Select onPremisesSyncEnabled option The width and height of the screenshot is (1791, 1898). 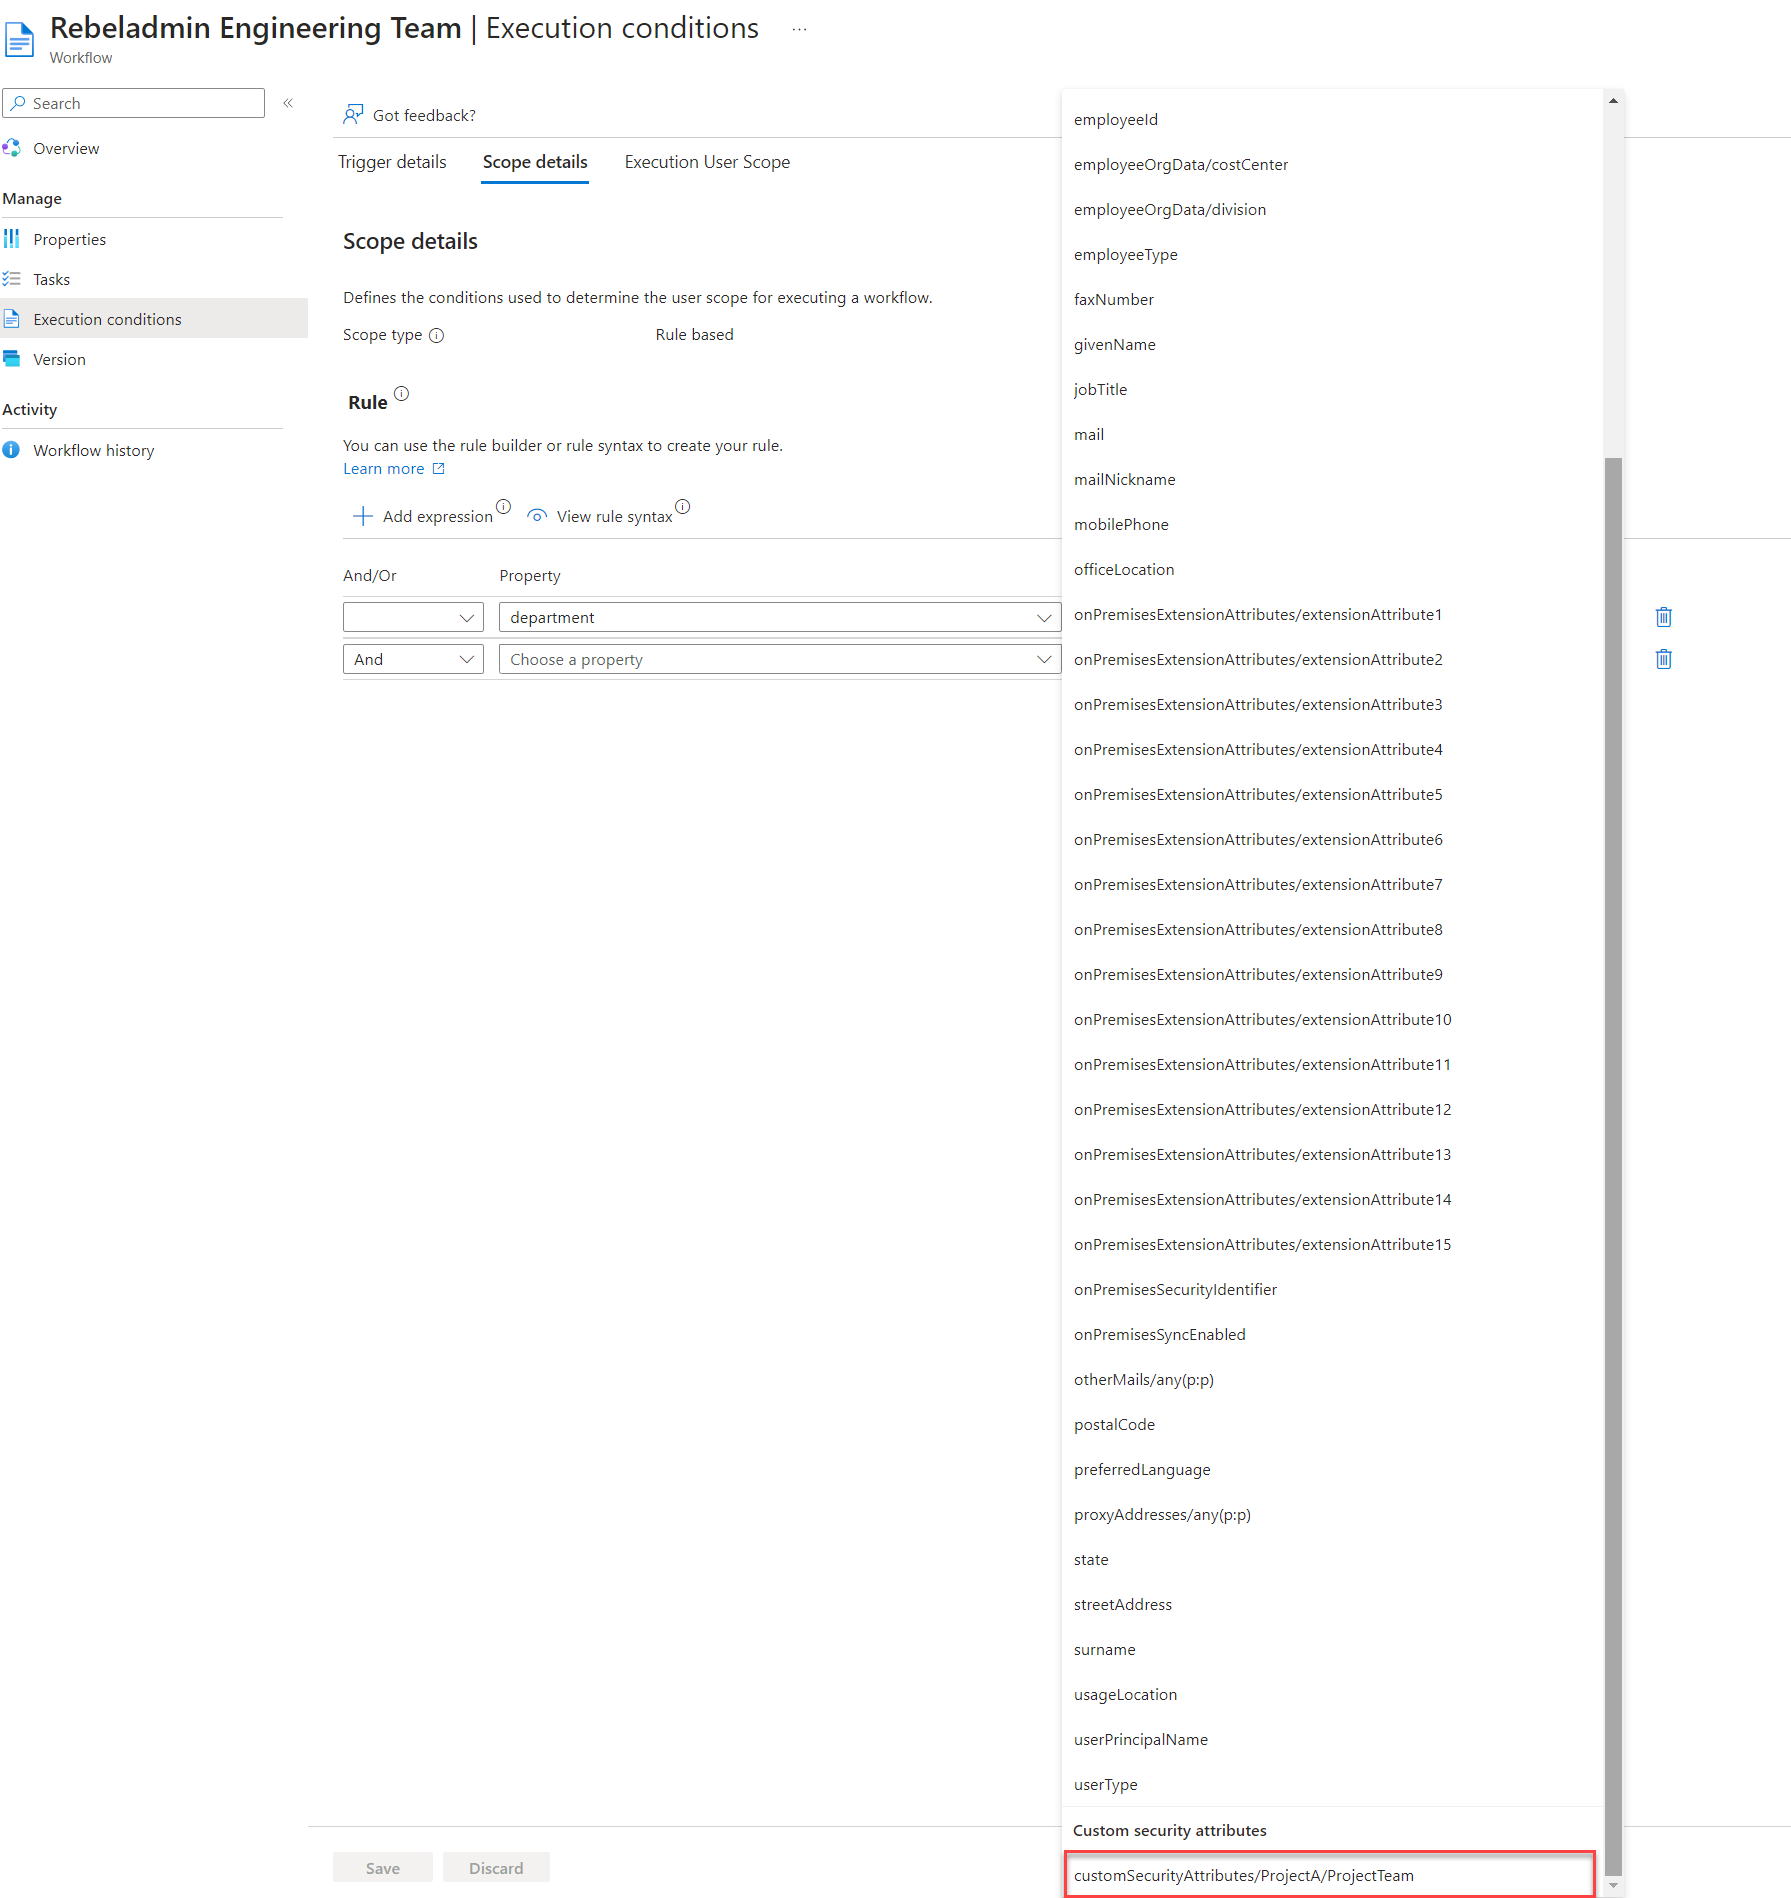(x=1332, y=1334)
